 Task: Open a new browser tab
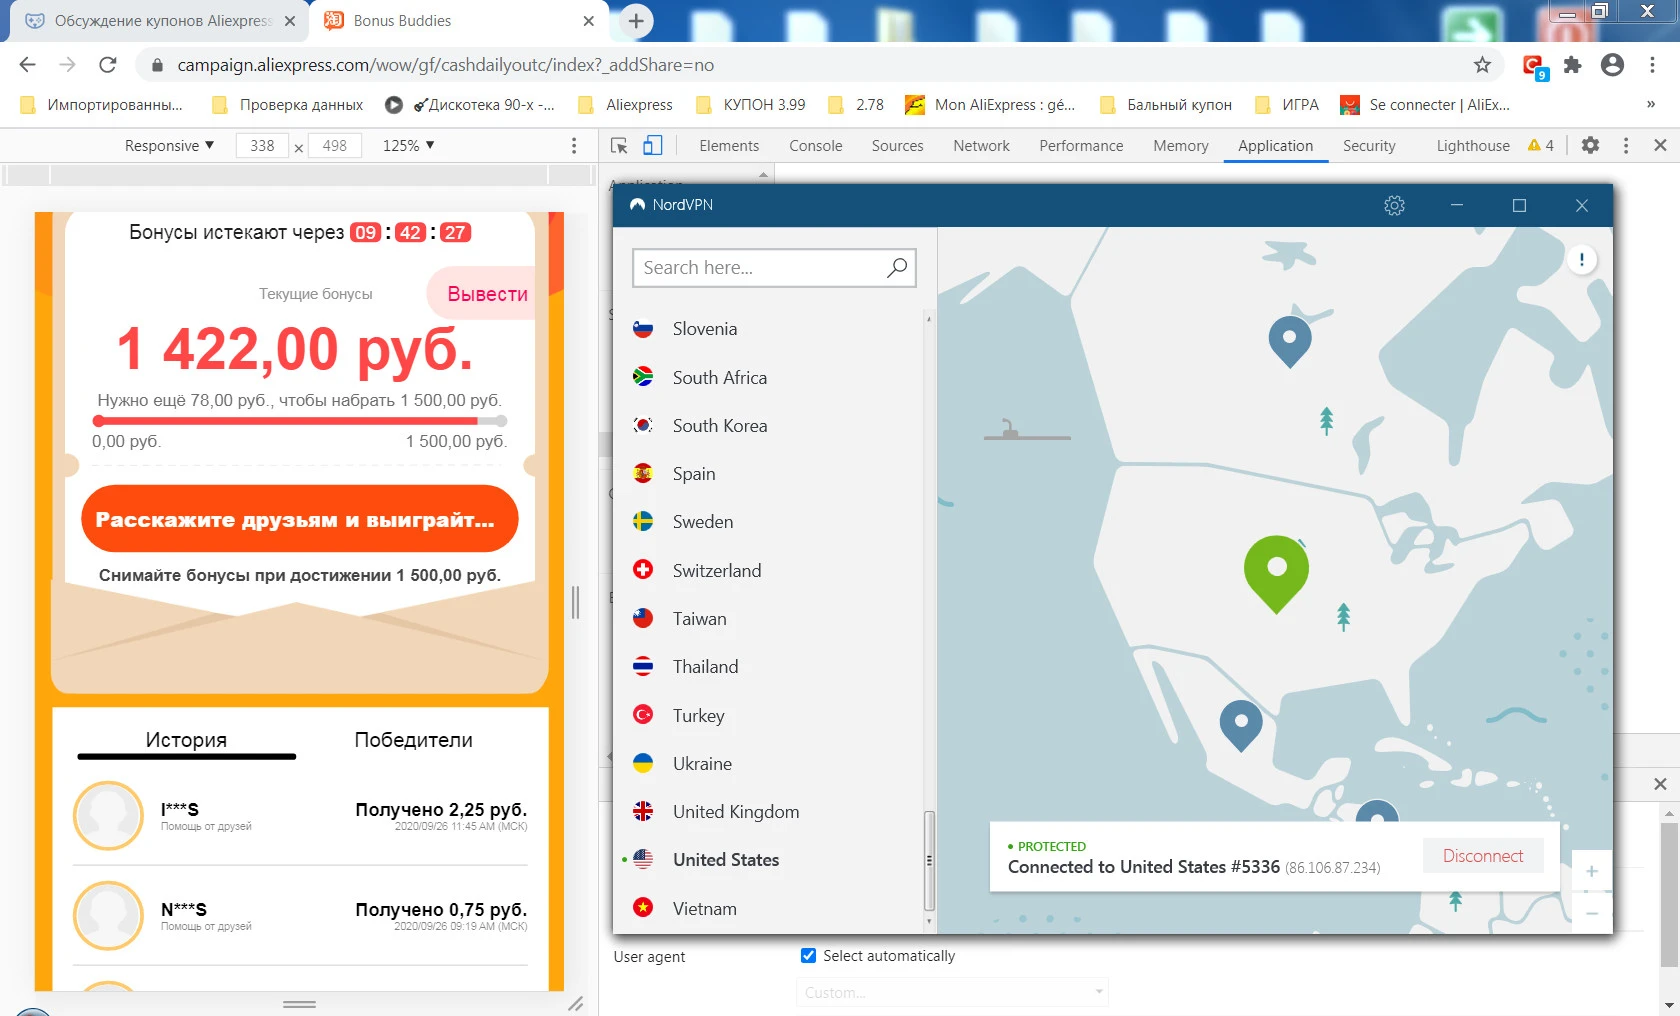636,20
